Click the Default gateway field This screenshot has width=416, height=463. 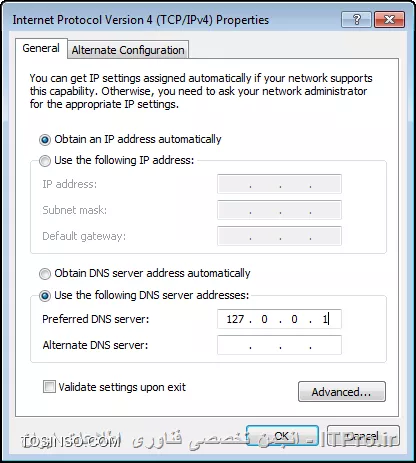click(x=279, y=236)
